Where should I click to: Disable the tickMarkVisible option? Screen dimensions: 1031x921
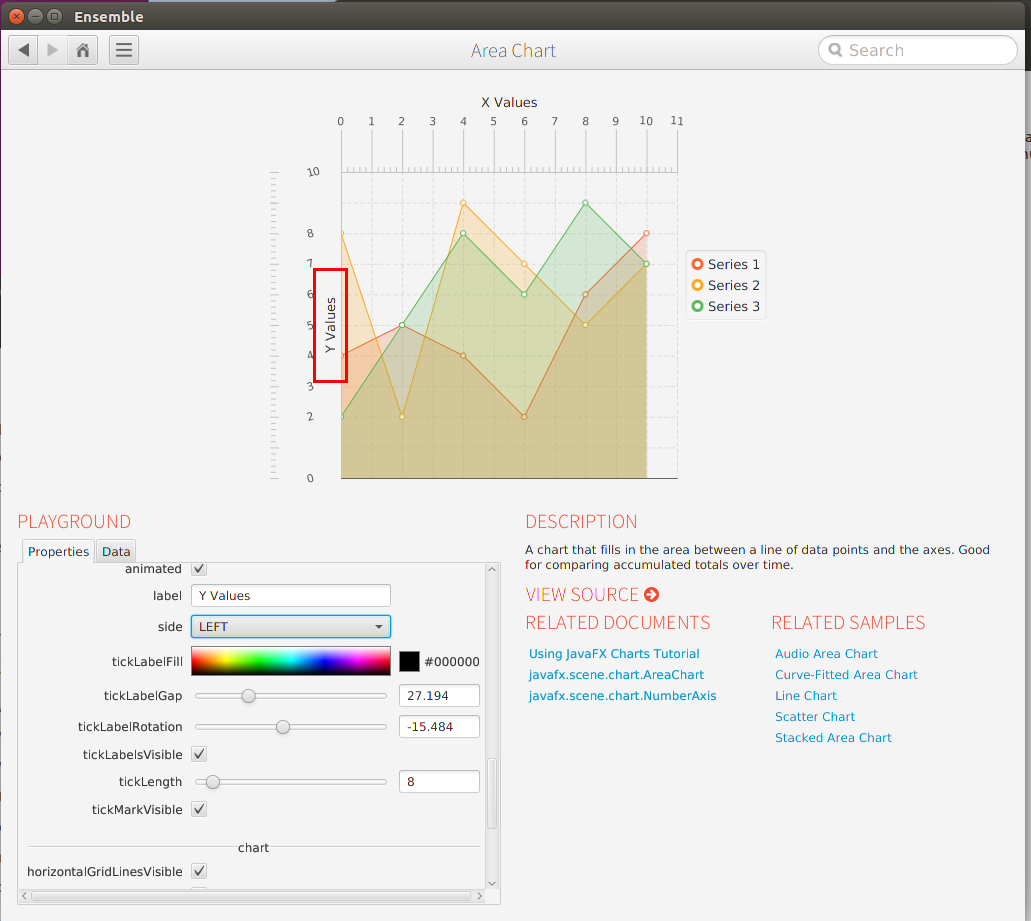coord(199,809)
